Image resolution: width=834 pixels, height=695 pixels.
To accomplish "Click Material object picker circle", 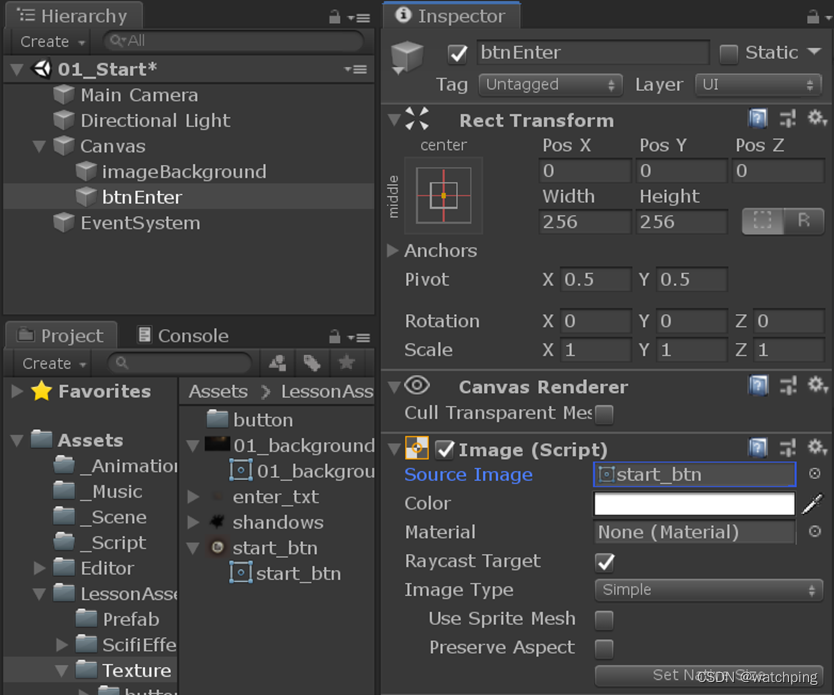I will point(814,531).
